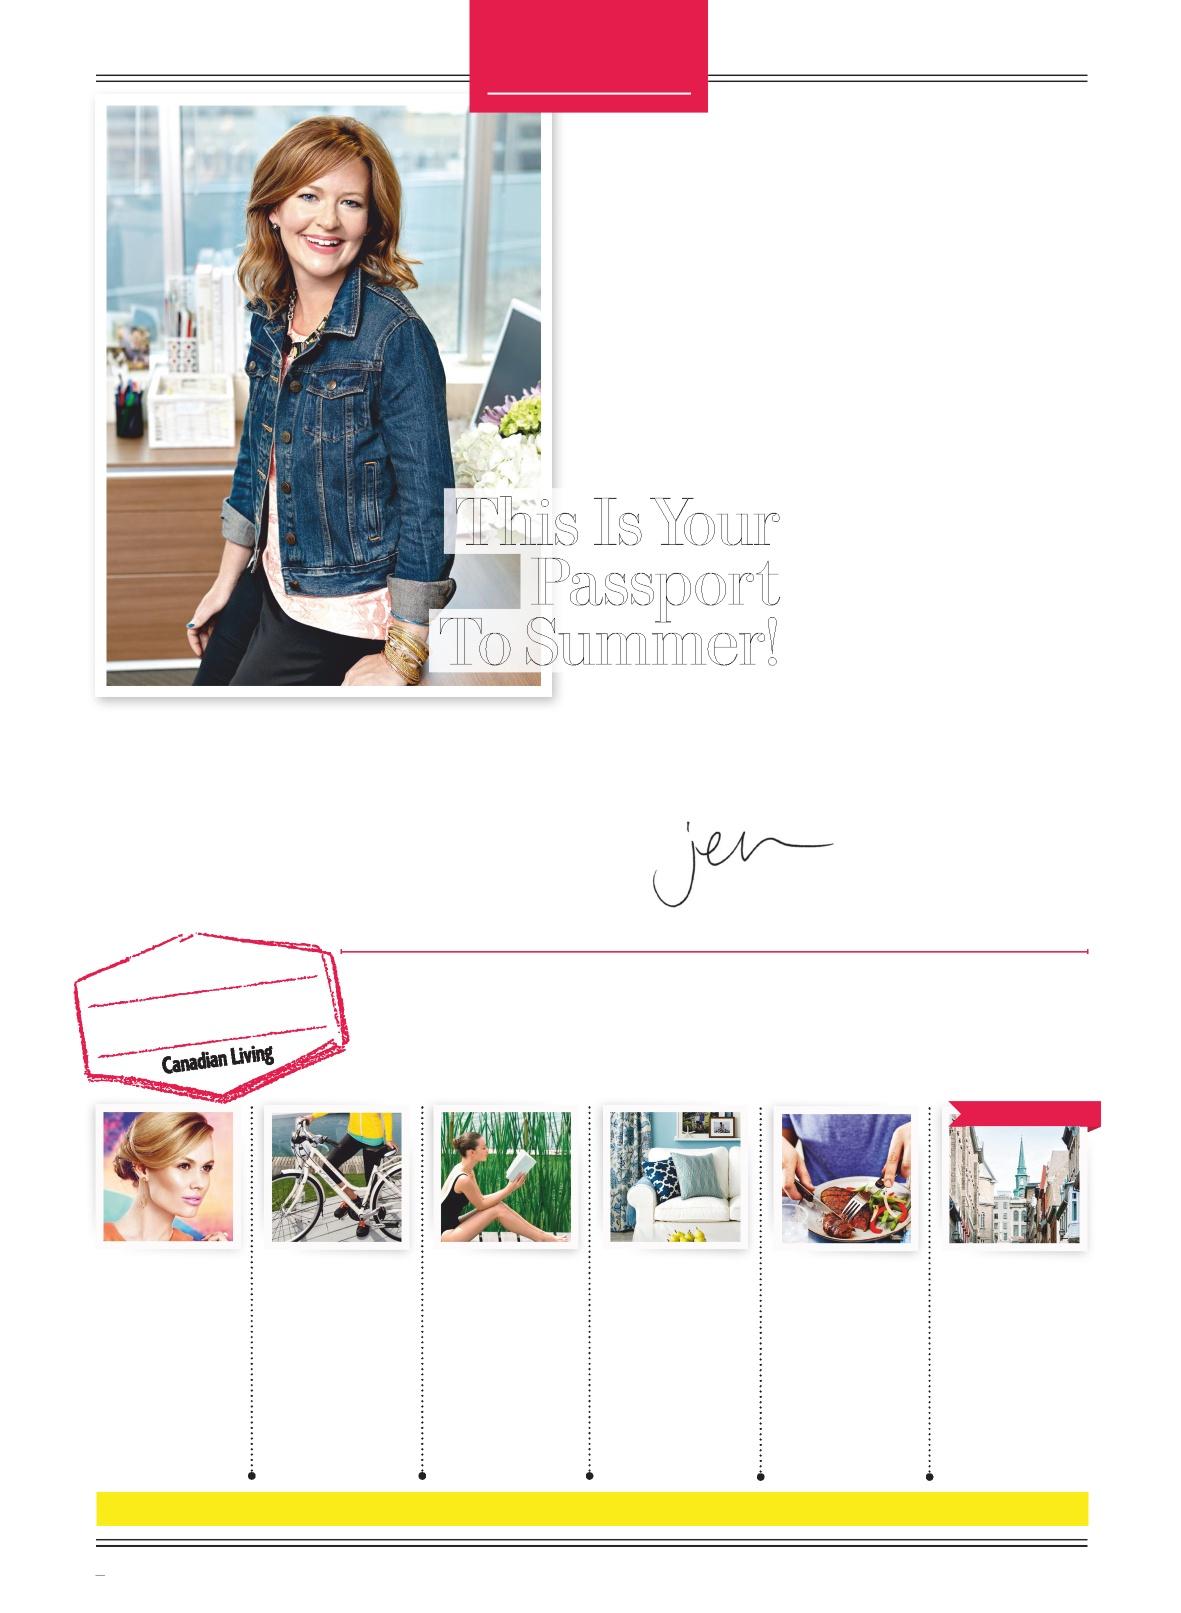
Task: Click the steak and salad plate thumbnail
Action: click(846, 1177)
